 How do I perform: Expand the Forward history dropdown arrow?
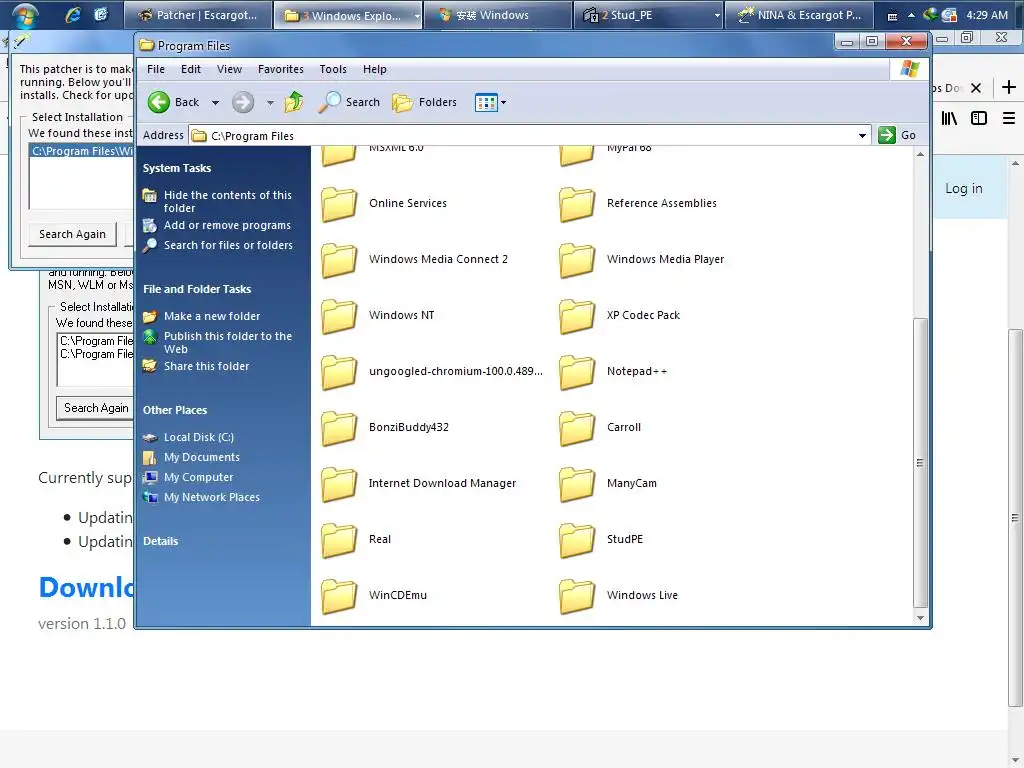pos(270,103)
